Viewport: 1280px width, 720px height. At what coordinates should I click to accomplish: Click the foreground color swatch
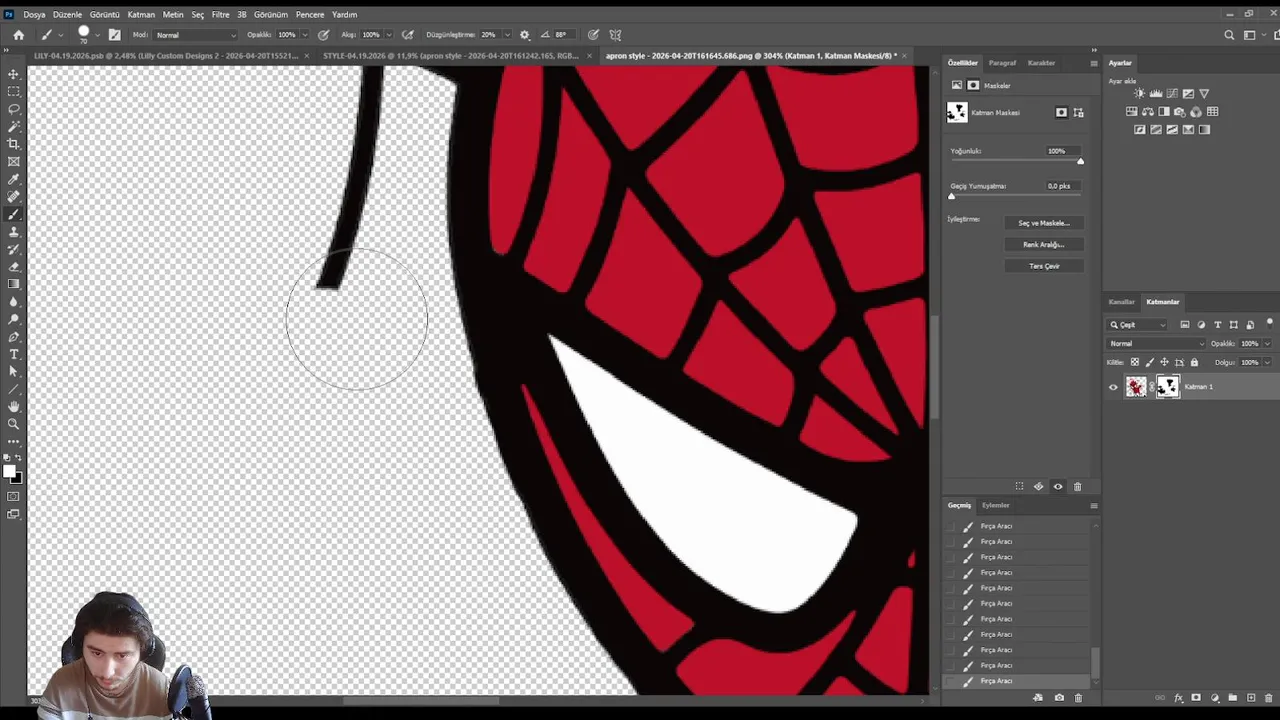click(x=9, y=471)
